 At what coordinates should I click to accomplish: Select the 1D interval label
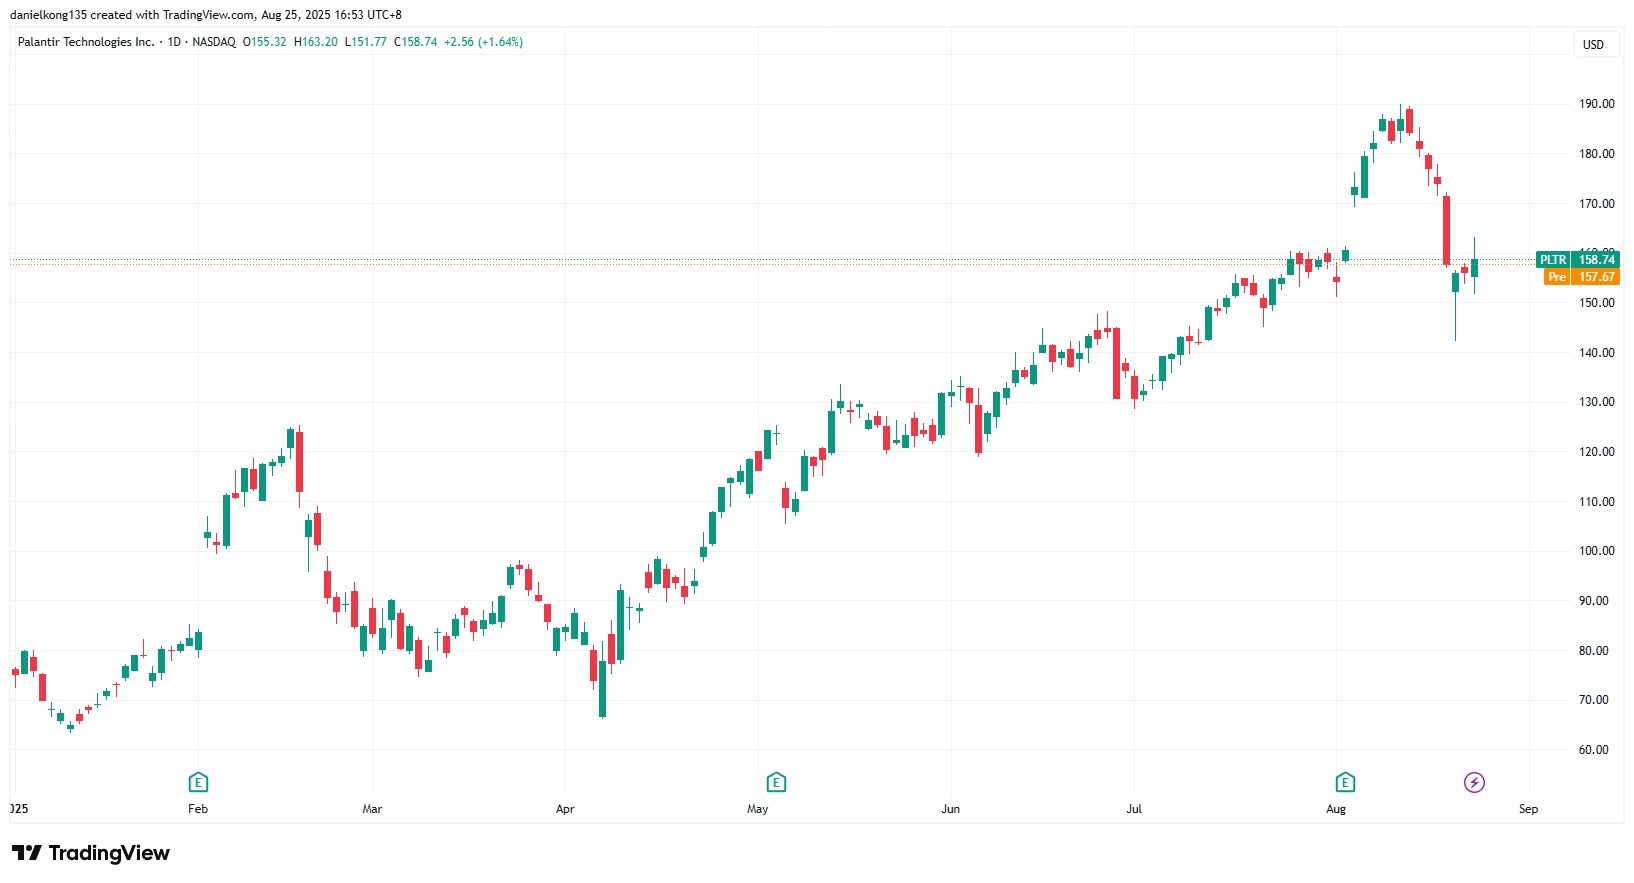click(x=174, y=42)
